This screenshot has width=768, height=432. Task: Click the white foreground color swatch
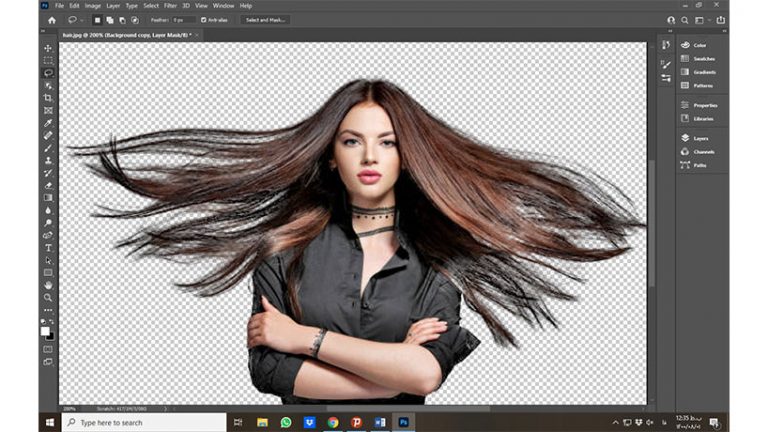click(45, 331)
